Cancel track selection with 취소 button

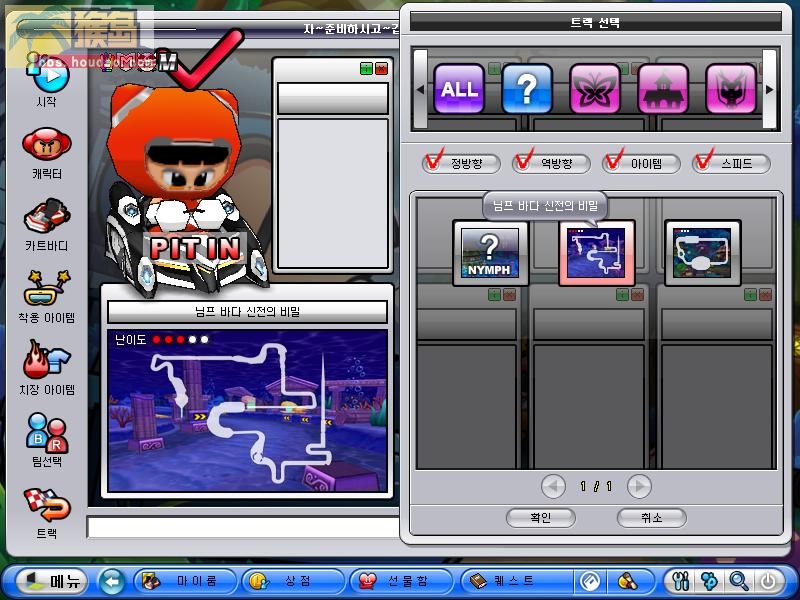click(652, 518)
